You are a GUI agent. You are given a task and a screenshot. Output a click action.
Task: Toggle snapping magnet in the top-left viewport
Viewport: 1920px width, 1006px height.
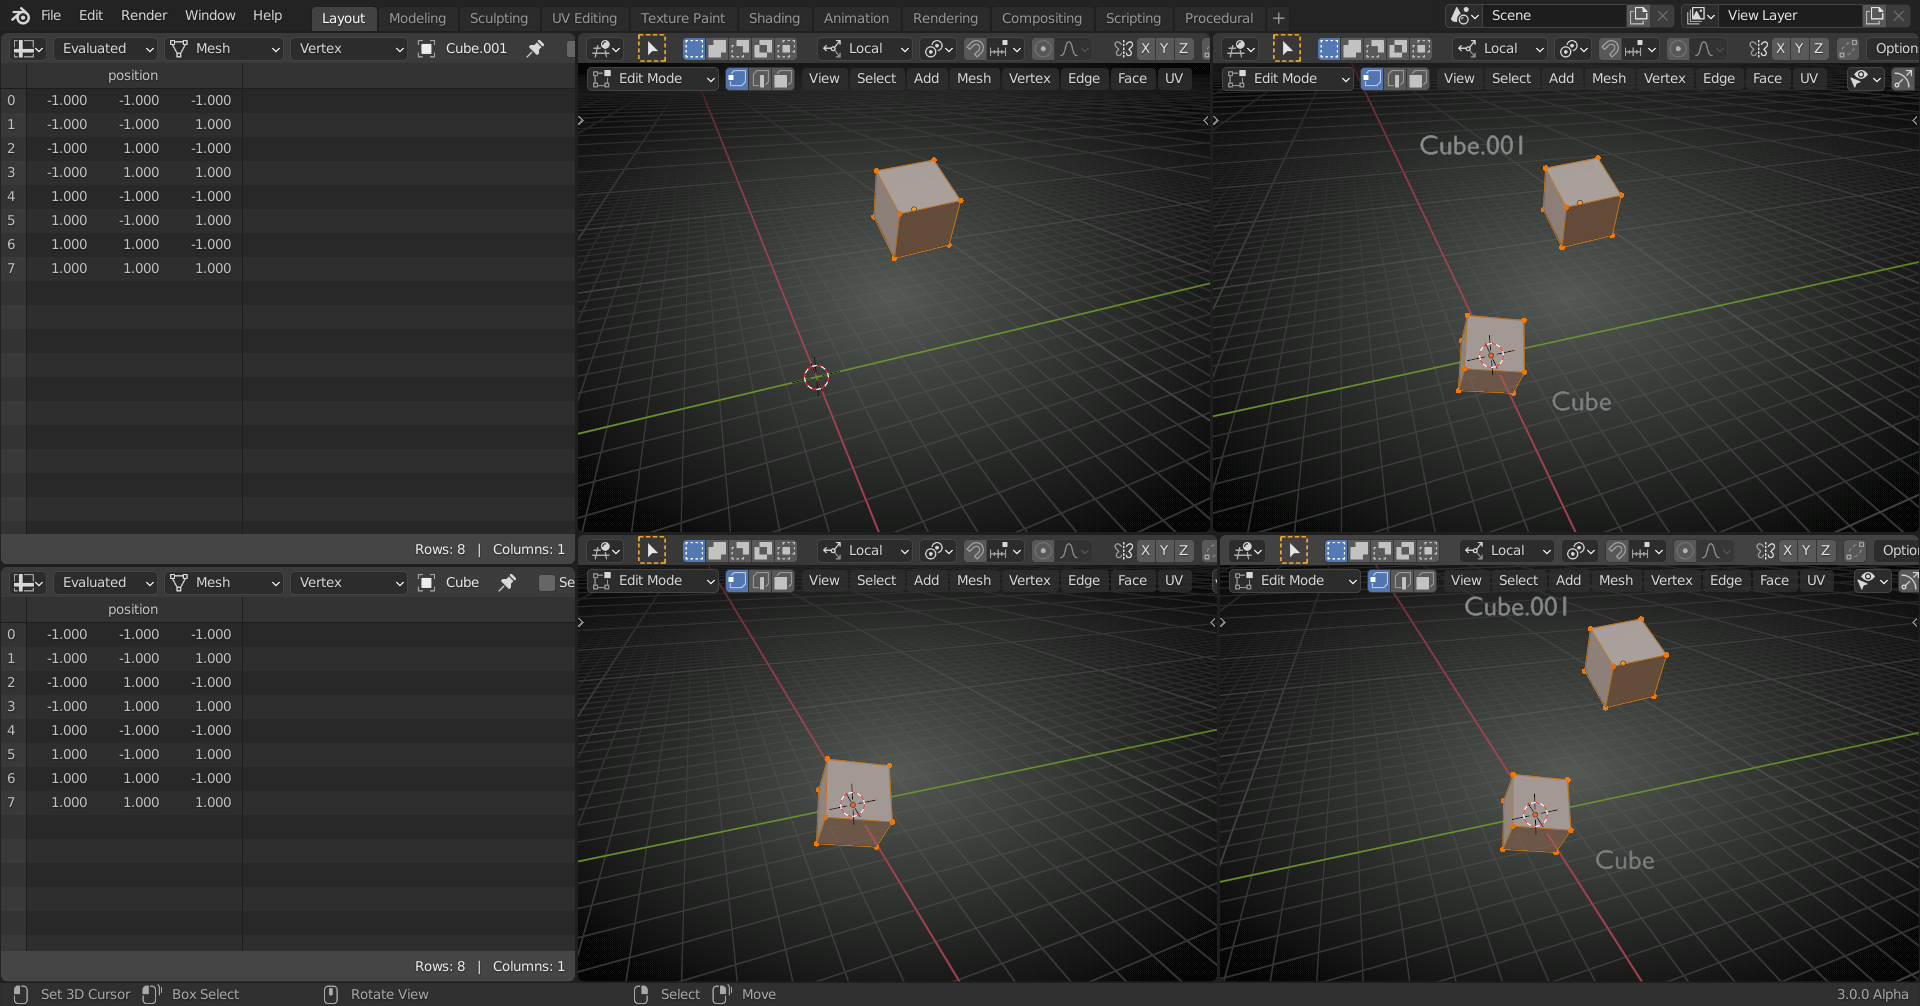[x=975, y=48]
